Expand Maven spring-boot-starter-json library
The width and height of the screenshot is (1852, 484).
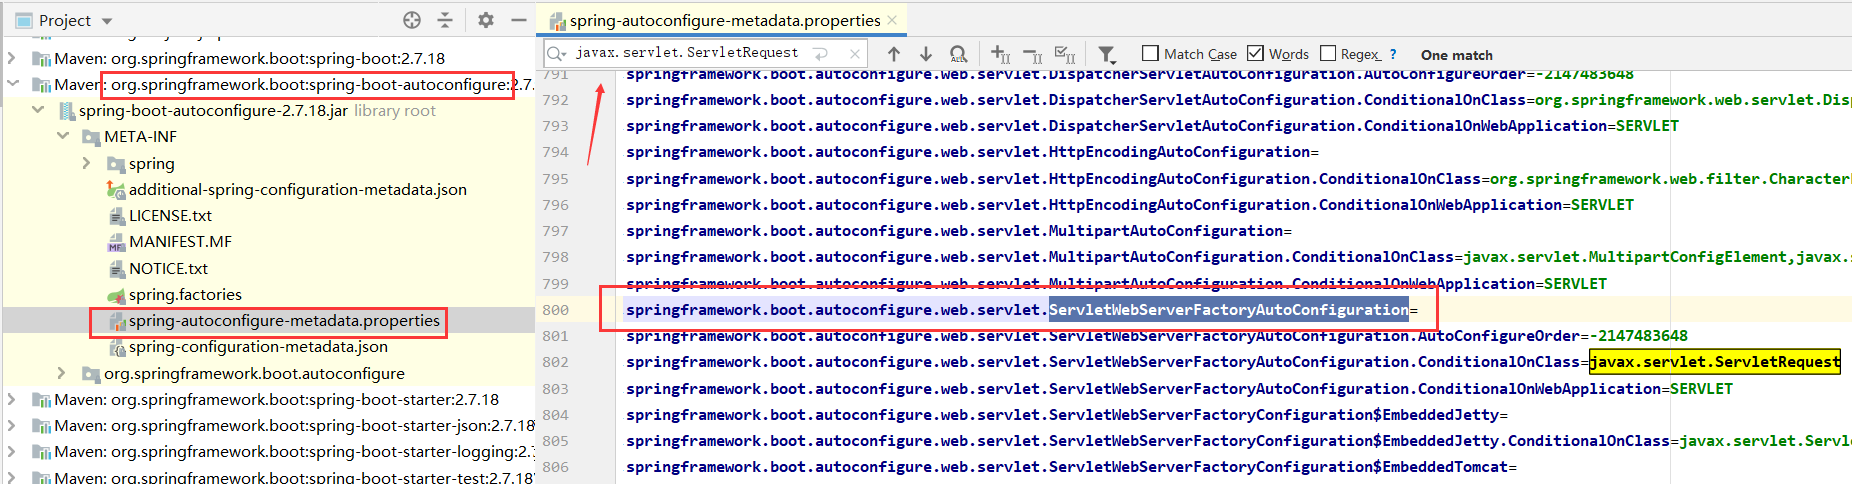click(12, 425)
